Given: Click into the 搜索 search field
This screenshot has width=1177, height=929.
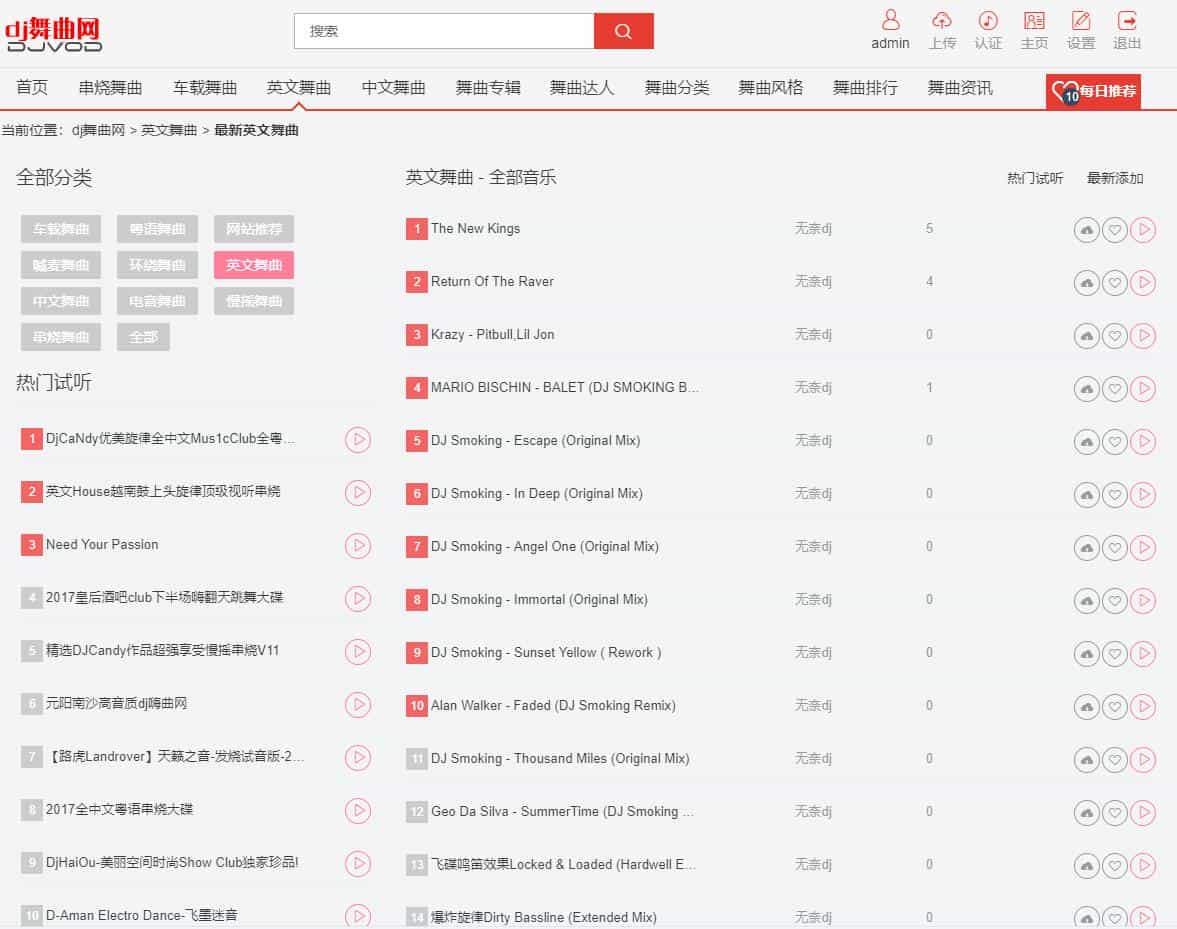Looking at the screenshot, I should click(443, 31).
